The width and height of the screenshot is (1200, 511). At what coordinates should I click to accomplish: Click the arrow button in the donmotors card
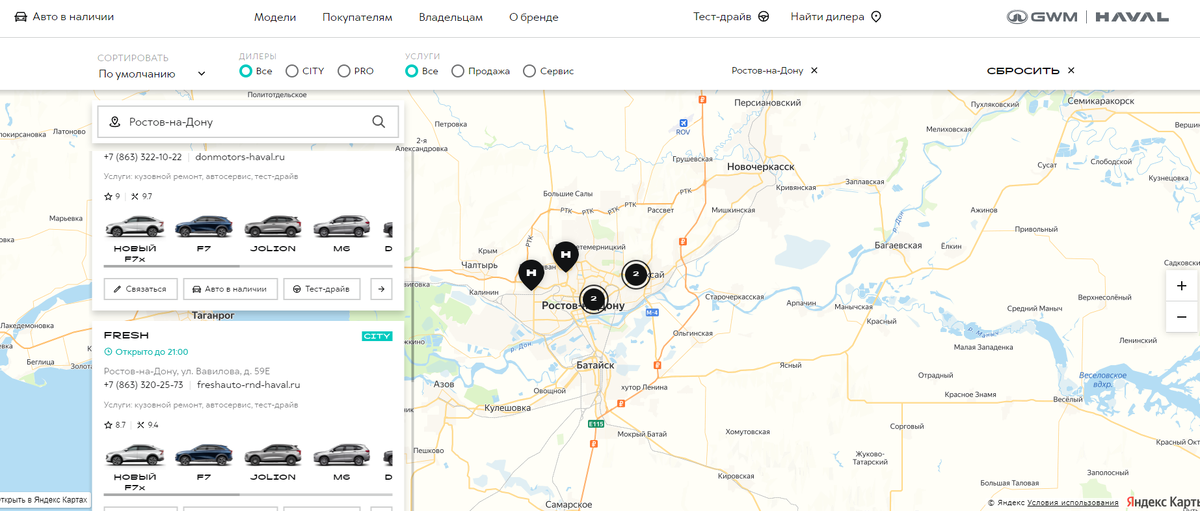(x=381, y=289)
